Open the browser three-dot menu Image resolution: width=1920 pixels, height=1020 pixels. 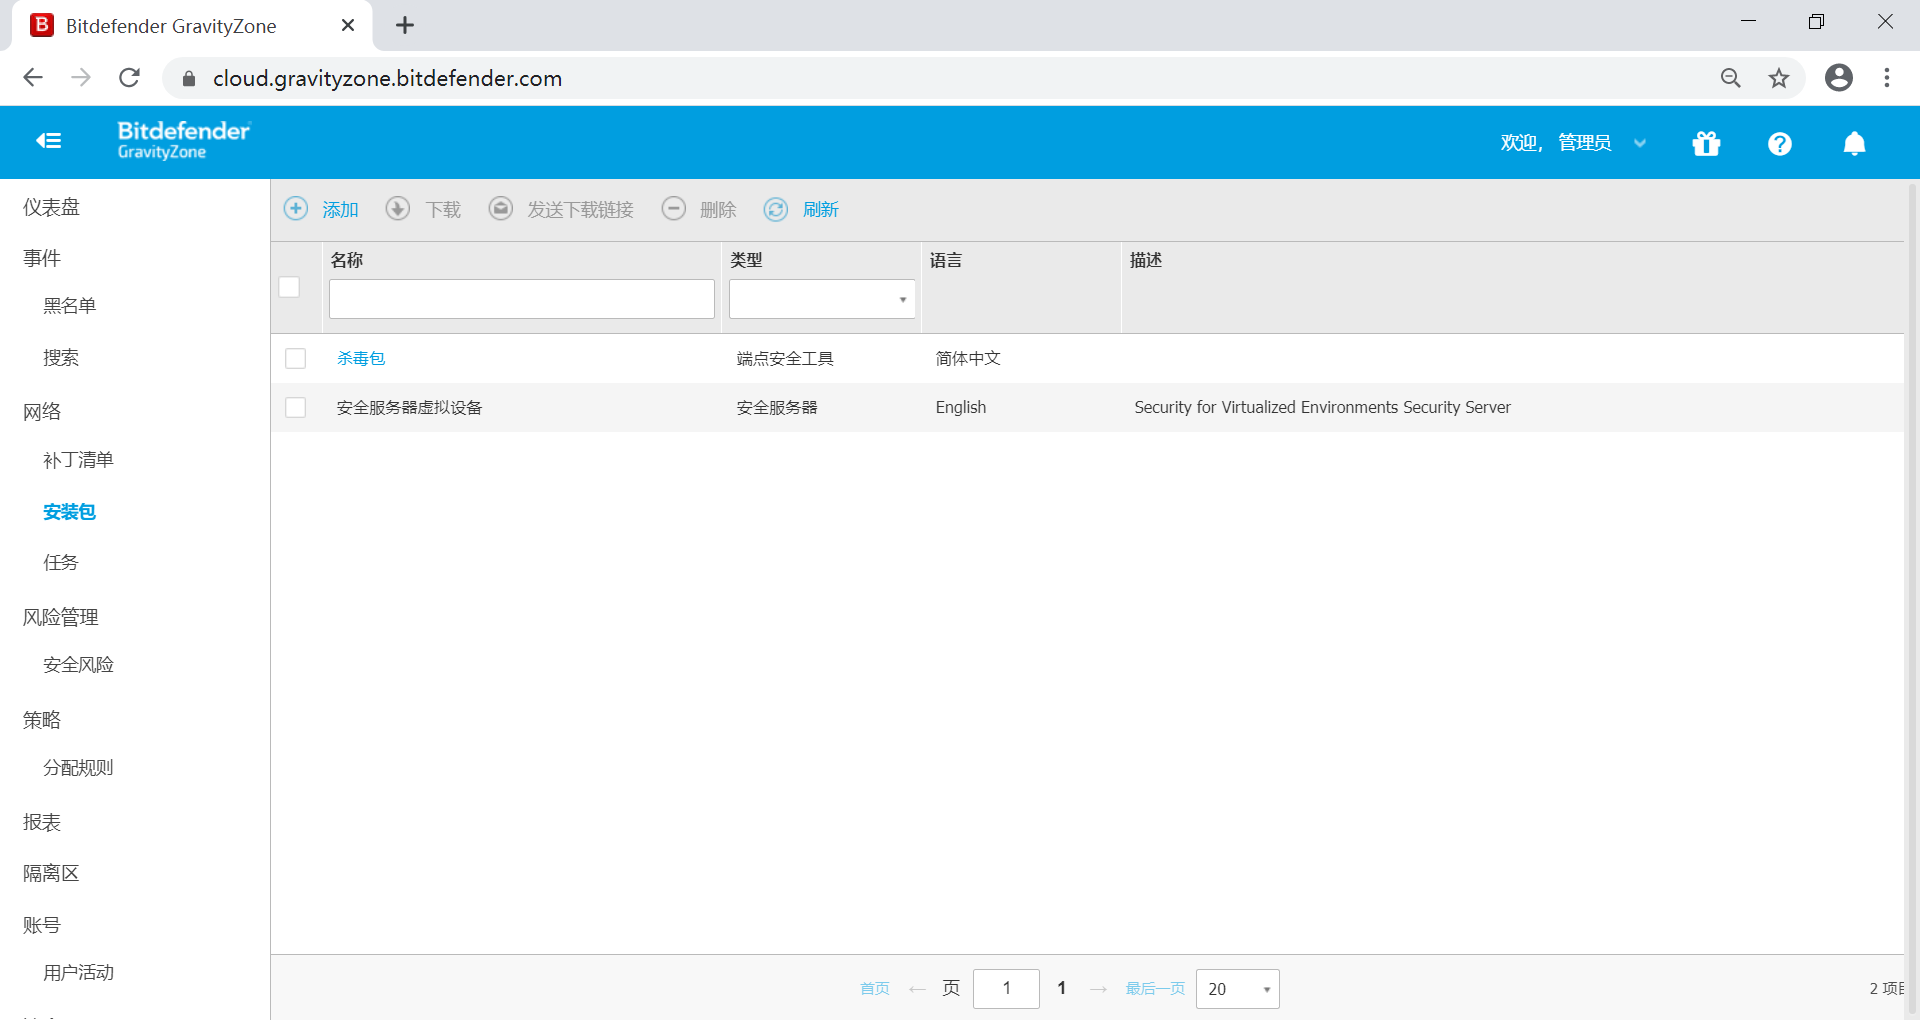click(x=1887, y=78)
